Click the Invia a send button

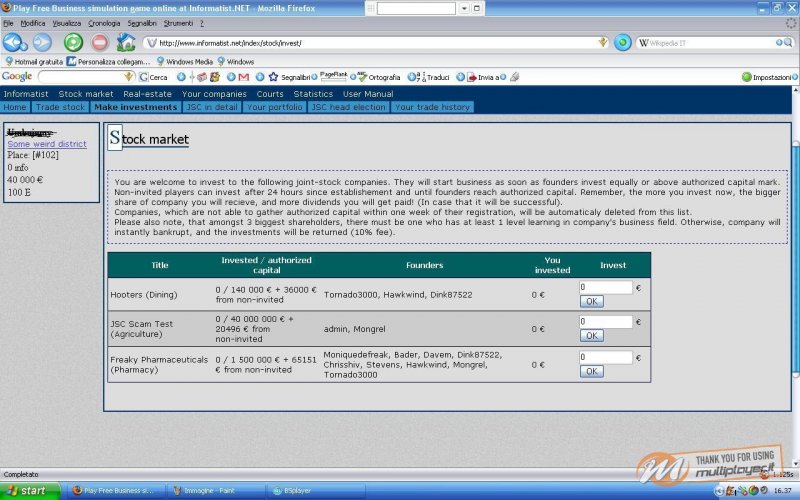483,77
